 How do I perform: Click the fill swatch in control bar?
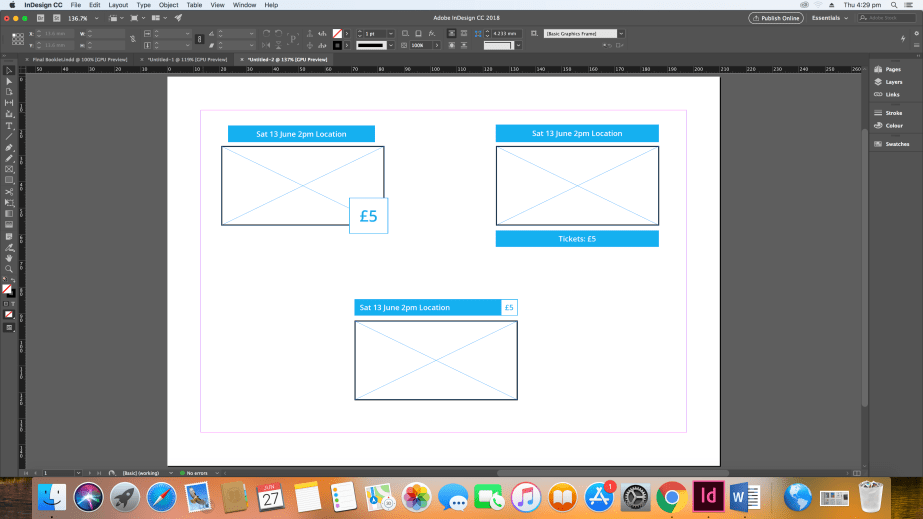(337, 34)
